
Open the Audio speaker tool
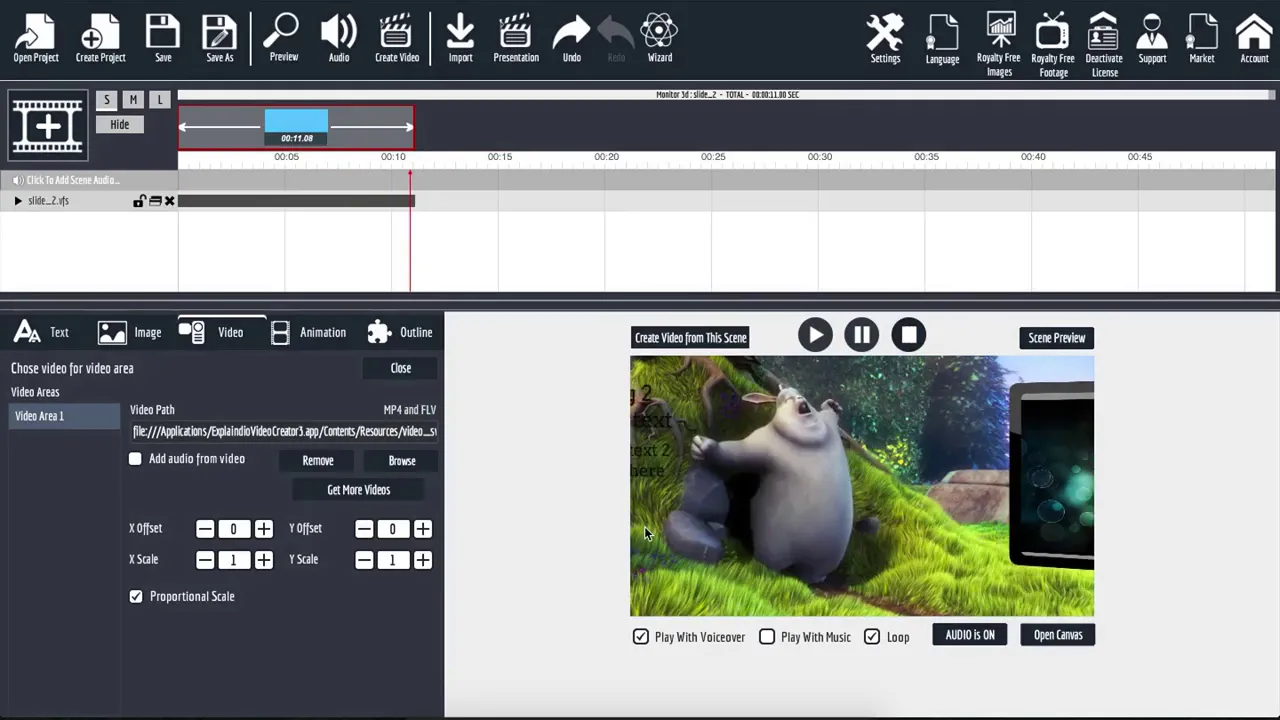click(x=339, y=38)
